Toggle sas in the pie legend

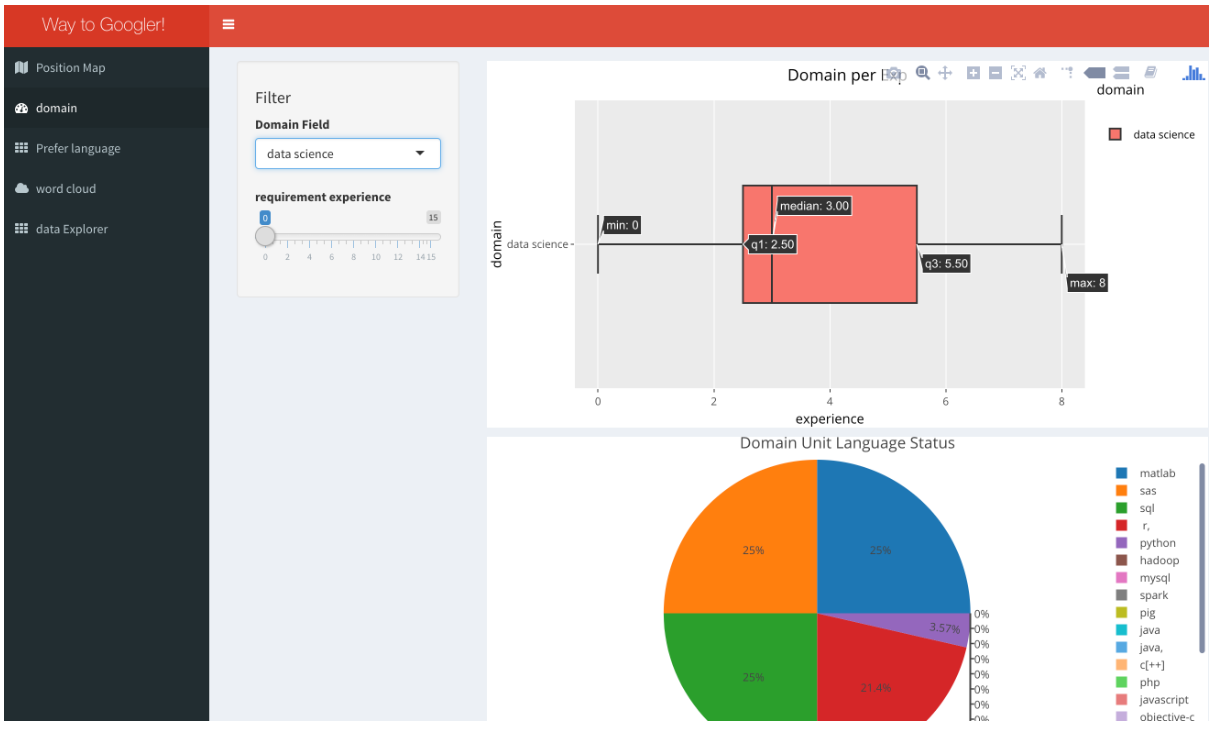click(1136, 491)
